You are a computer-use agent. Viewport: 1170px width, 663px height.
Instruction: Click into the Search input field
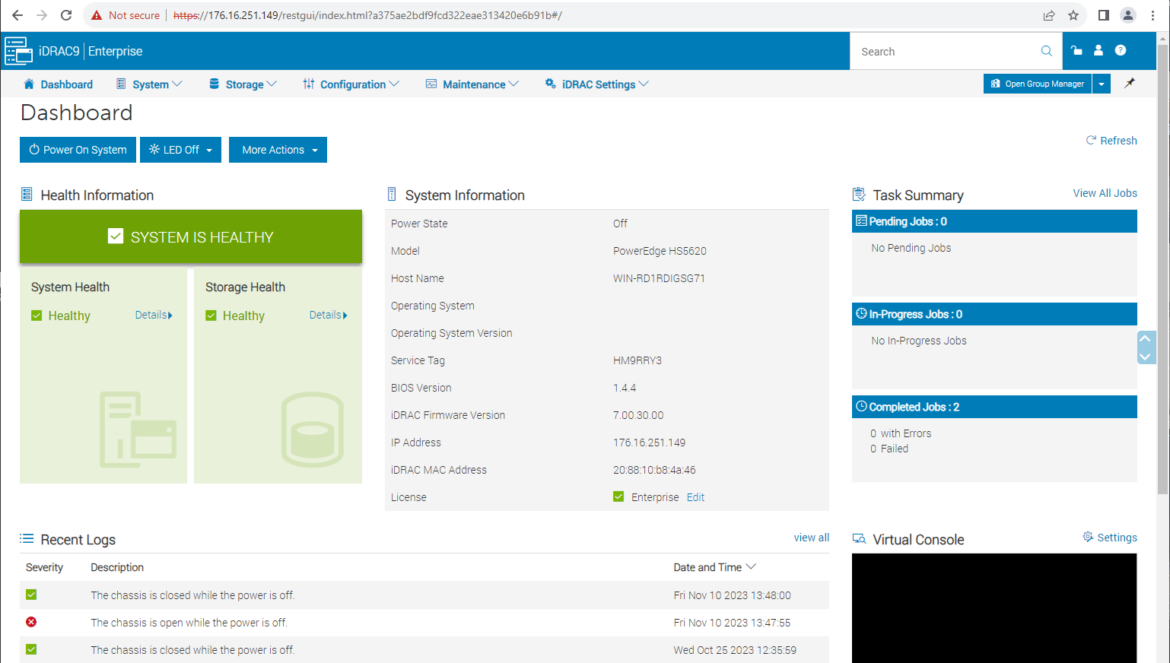948,51
